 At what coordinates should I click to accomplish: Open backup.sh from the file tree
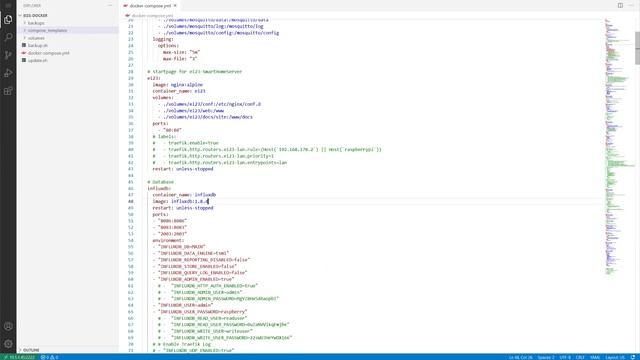tap(38, 45)
